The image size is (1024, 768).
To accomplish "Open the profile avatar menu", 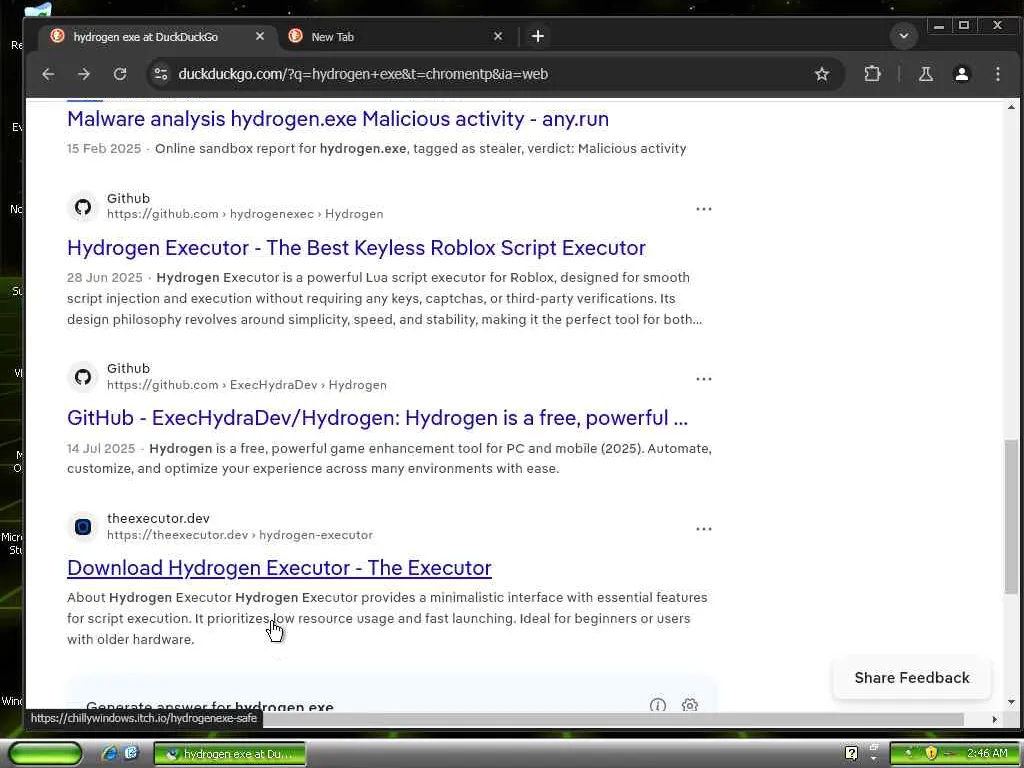I will tap(961, 74).
